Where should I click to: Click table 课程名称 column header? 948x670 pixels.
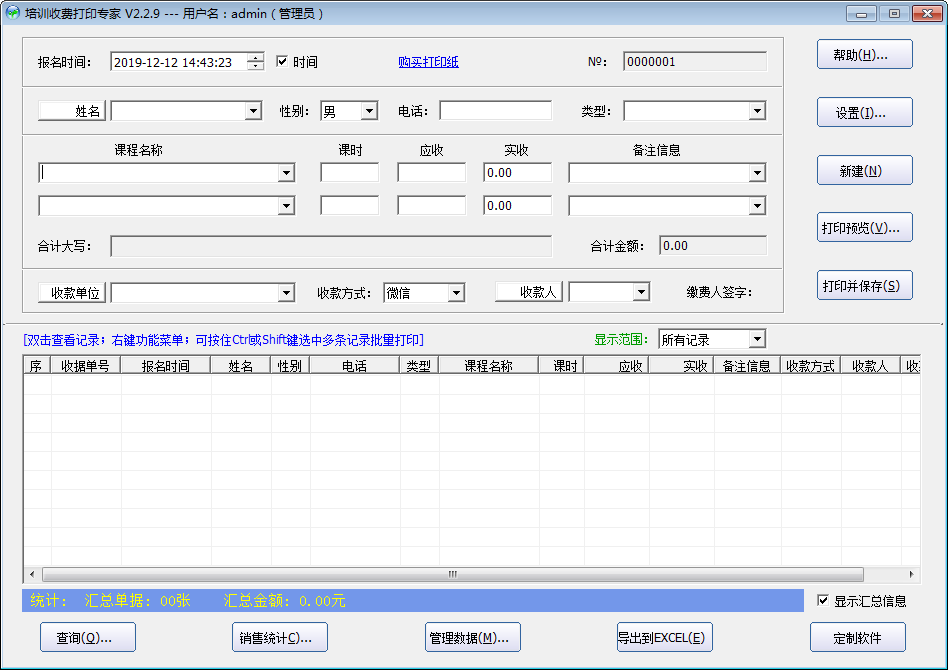pos(489,366)
